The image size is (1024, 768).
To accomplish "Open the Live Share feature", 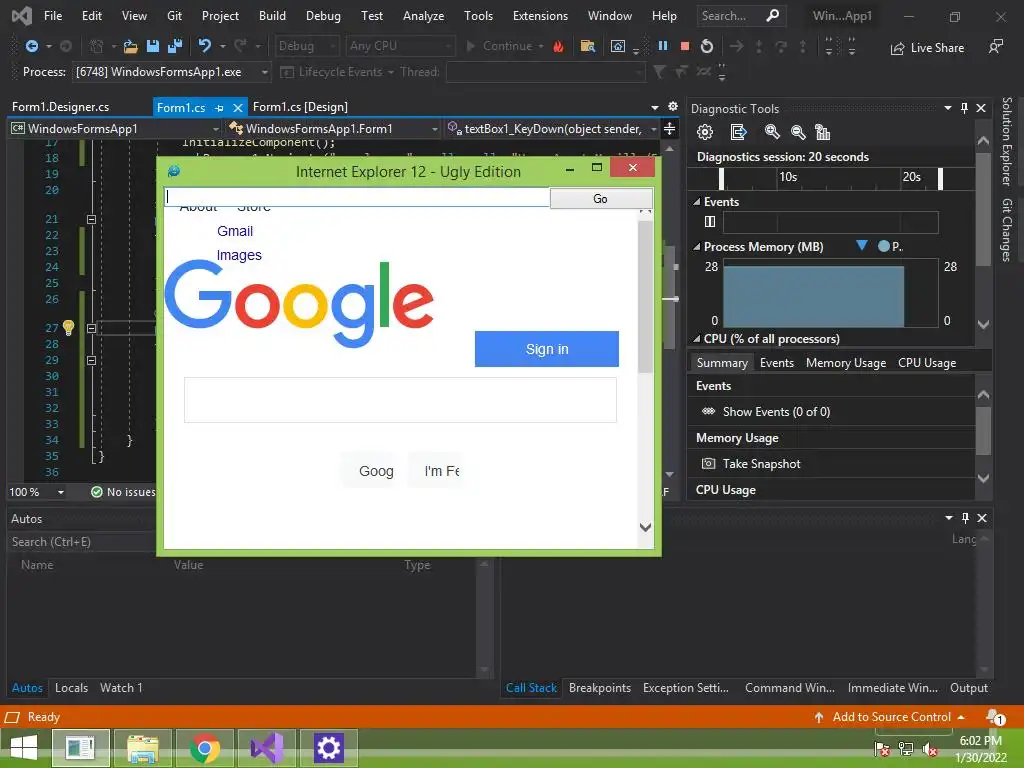I will (927, 48).
